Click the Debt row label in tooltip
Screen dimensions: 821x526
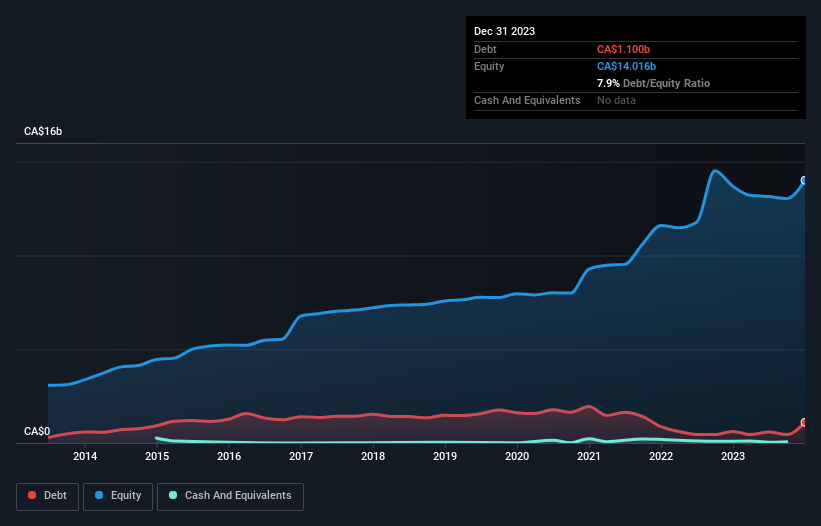coord(485,49)
